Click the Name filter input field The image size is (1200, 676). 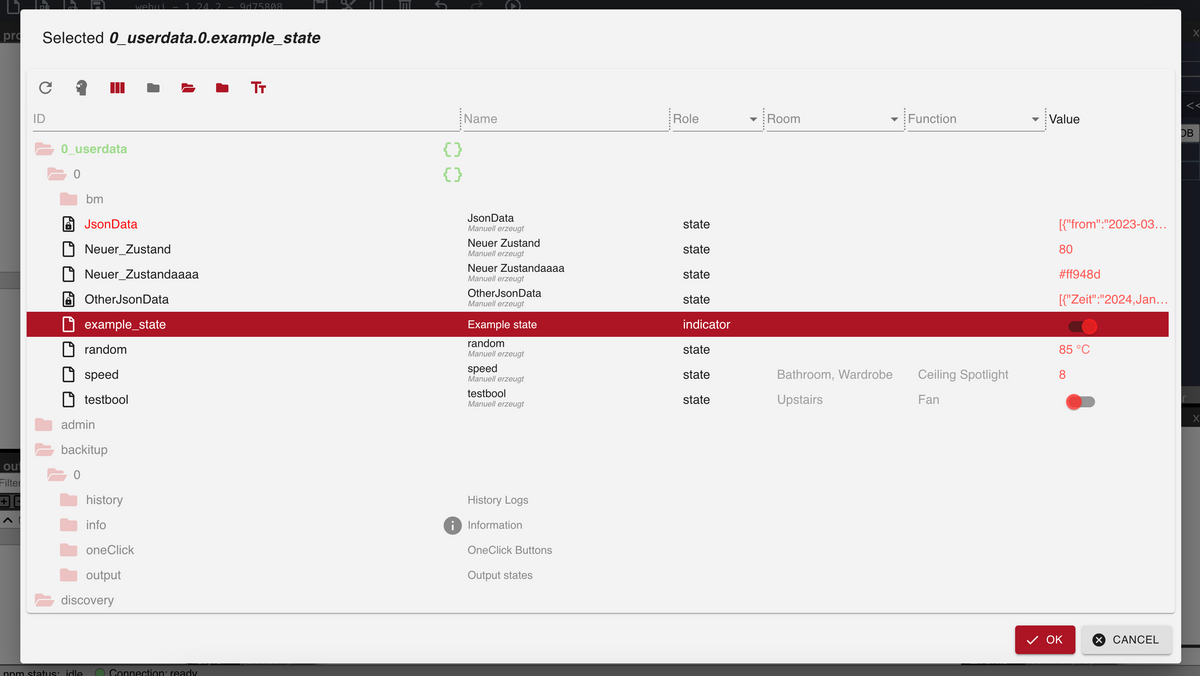pyautogui.click(x=565, y=119)
